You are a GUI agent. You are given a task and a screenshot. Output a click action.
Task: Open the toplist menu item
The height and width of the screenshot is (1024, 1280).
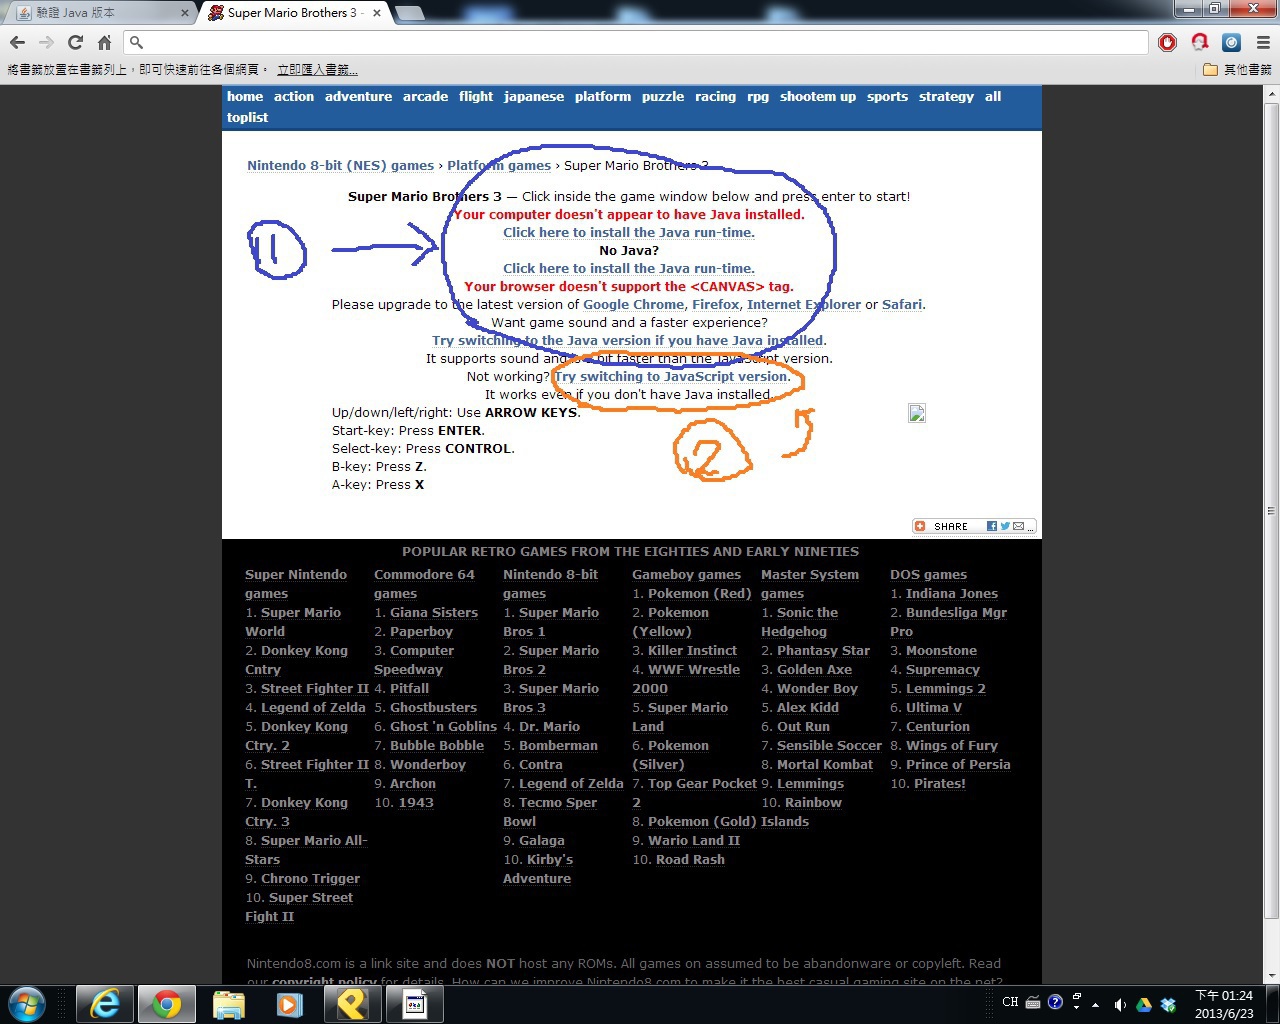(247, 117)
